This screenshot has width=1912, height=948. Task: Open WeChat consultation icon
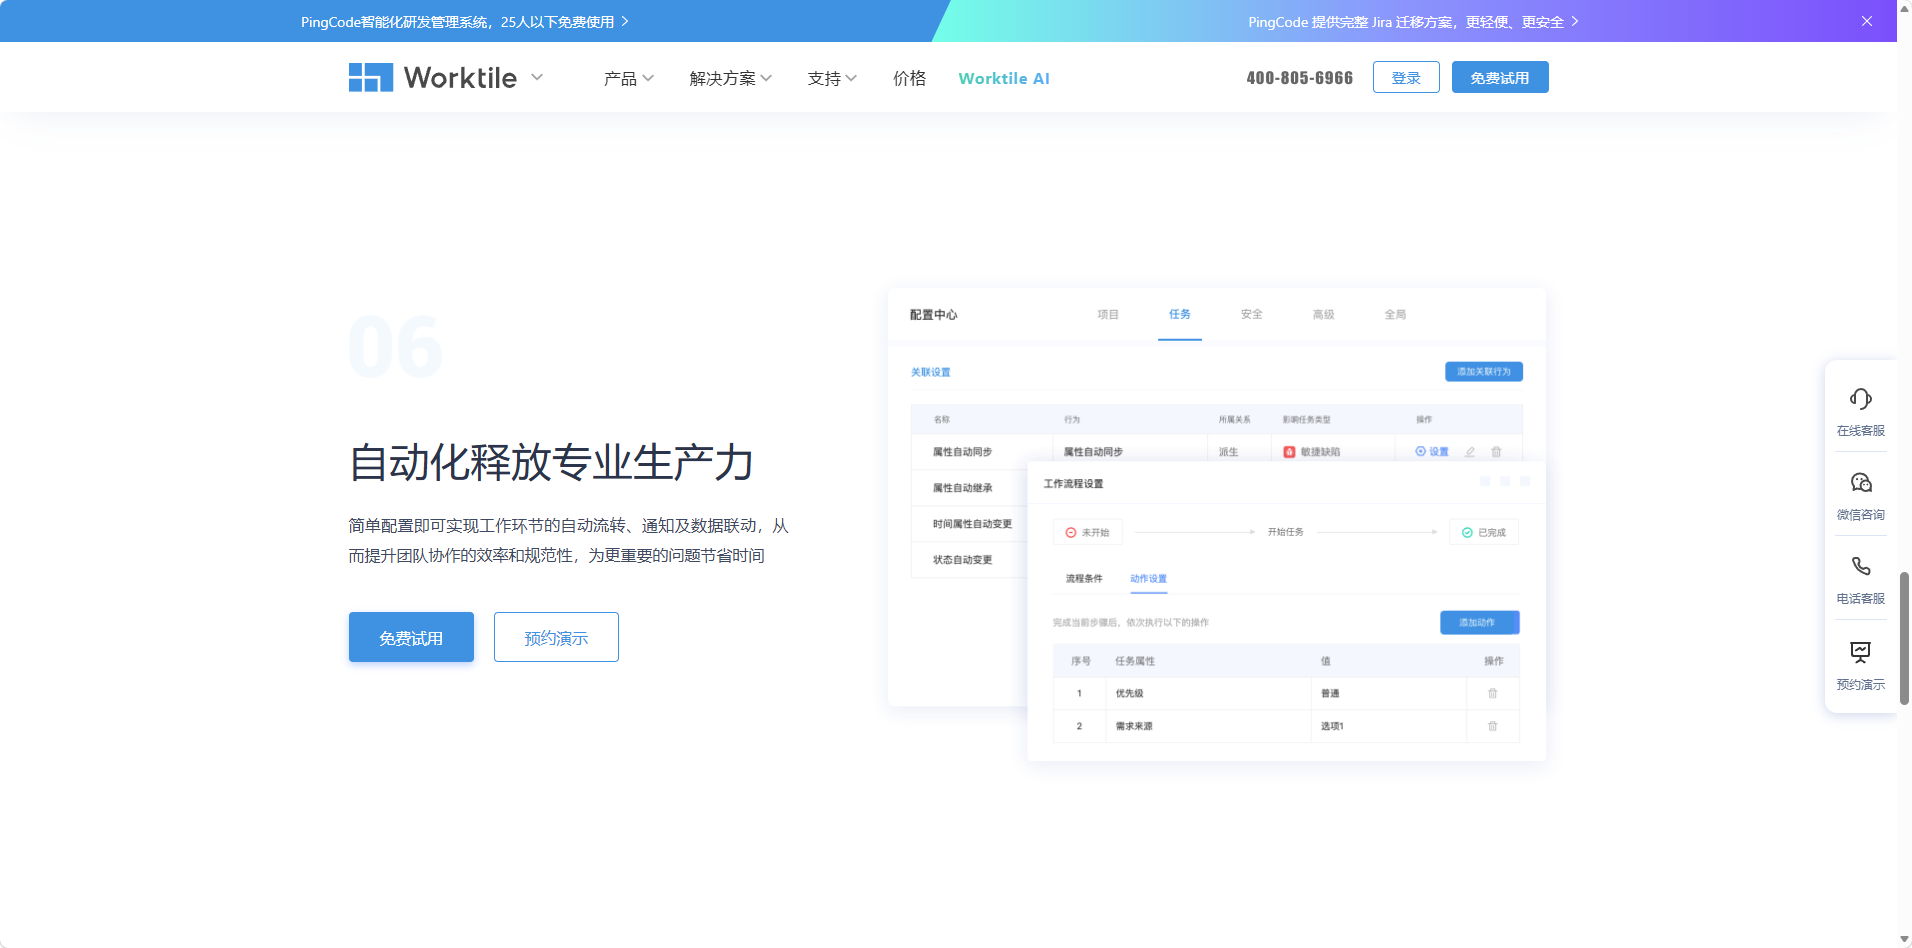point(1860,483)
